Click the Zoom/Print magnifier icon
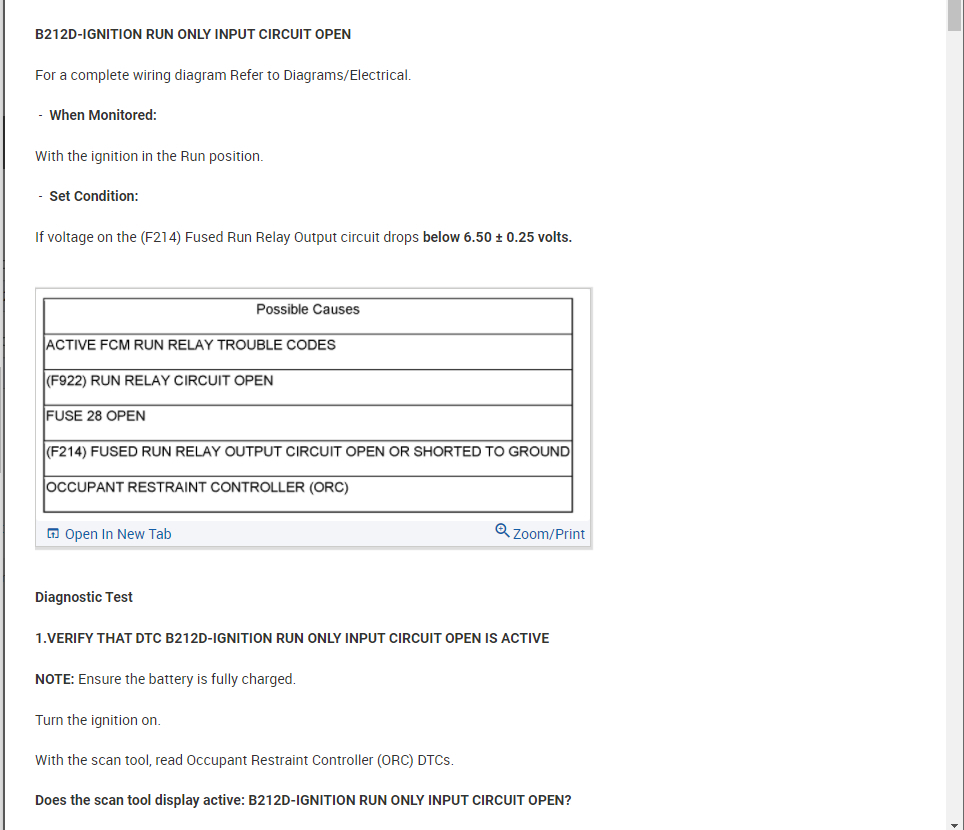This screenshot has height=830, width=964. pos(502,531)
